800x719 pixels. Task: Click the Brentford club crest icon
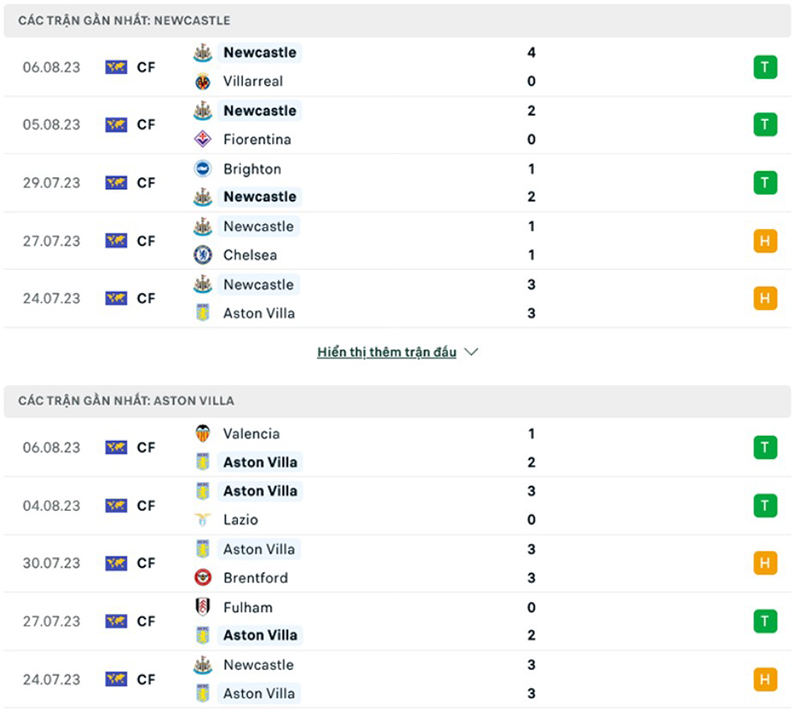coord(203,577)
